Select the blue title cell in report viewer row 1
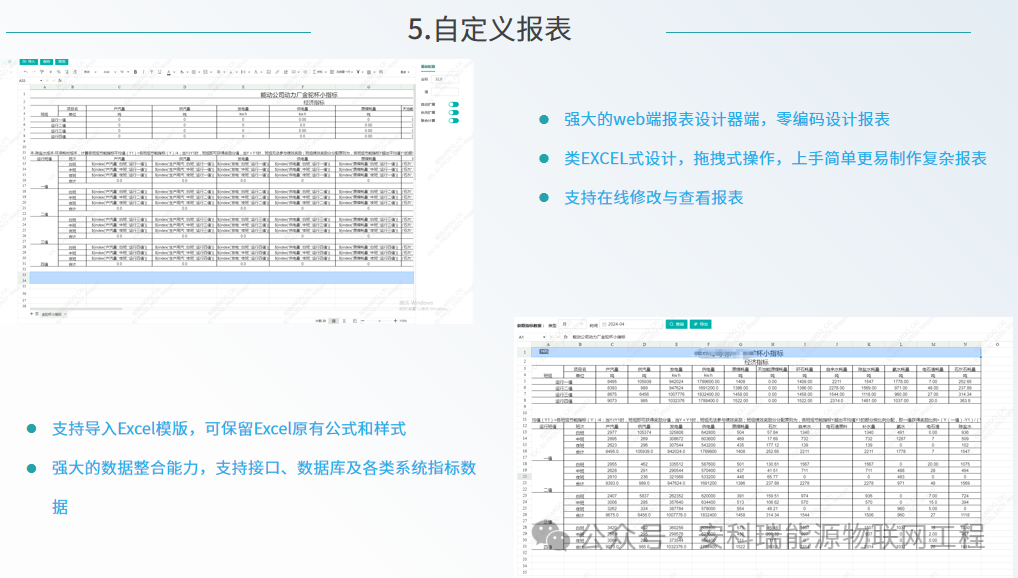 [756, 353]
